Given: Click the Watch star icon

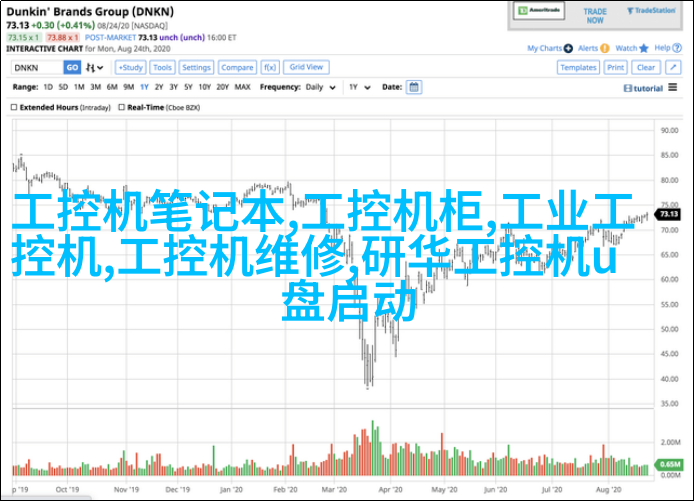Looking at the screenshot, I should [644, 48].
